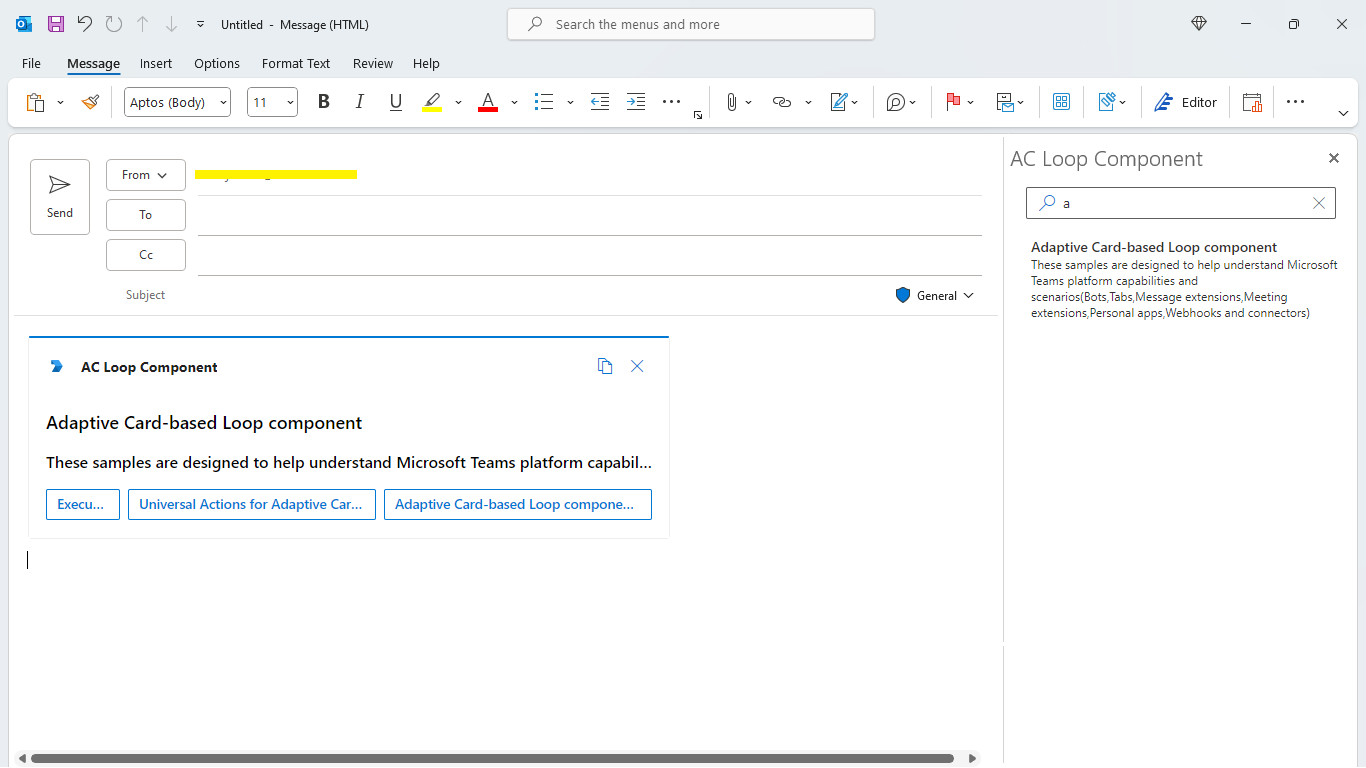The height and width of the screenshot is (768, 1366).
Task: Remove the AC Loop Component card
Action: (637, 366)
